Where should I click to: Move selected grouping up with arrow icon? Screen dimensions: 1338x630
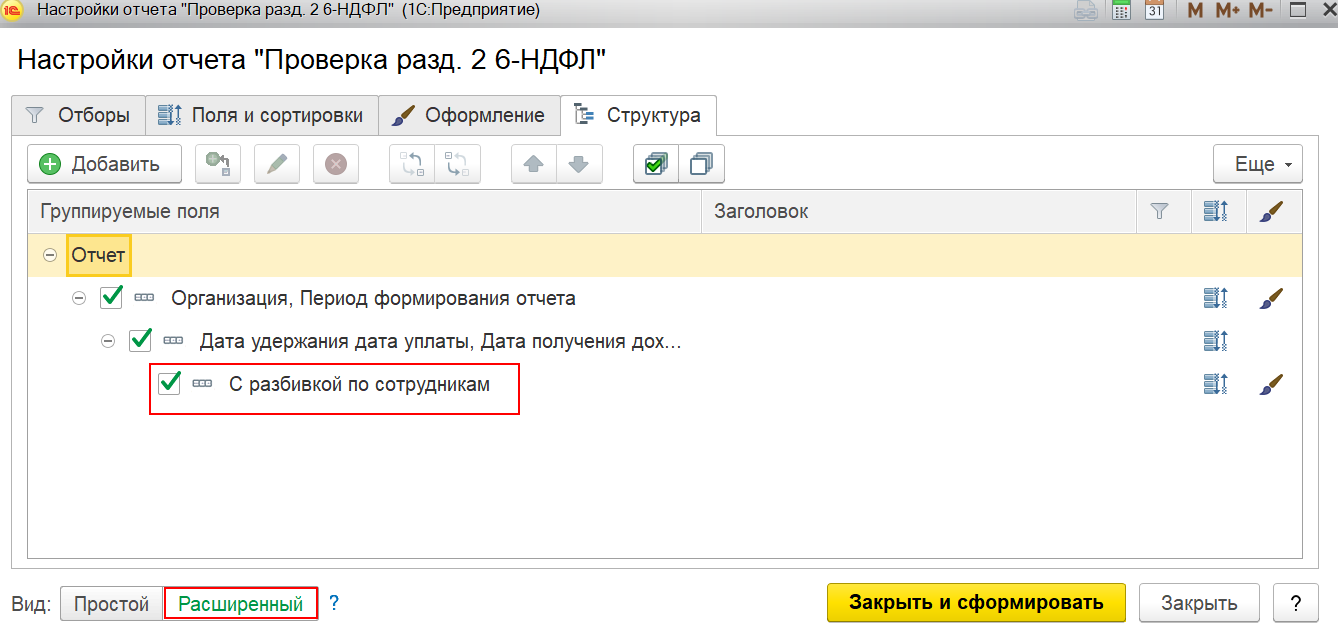tap(534, 164)
